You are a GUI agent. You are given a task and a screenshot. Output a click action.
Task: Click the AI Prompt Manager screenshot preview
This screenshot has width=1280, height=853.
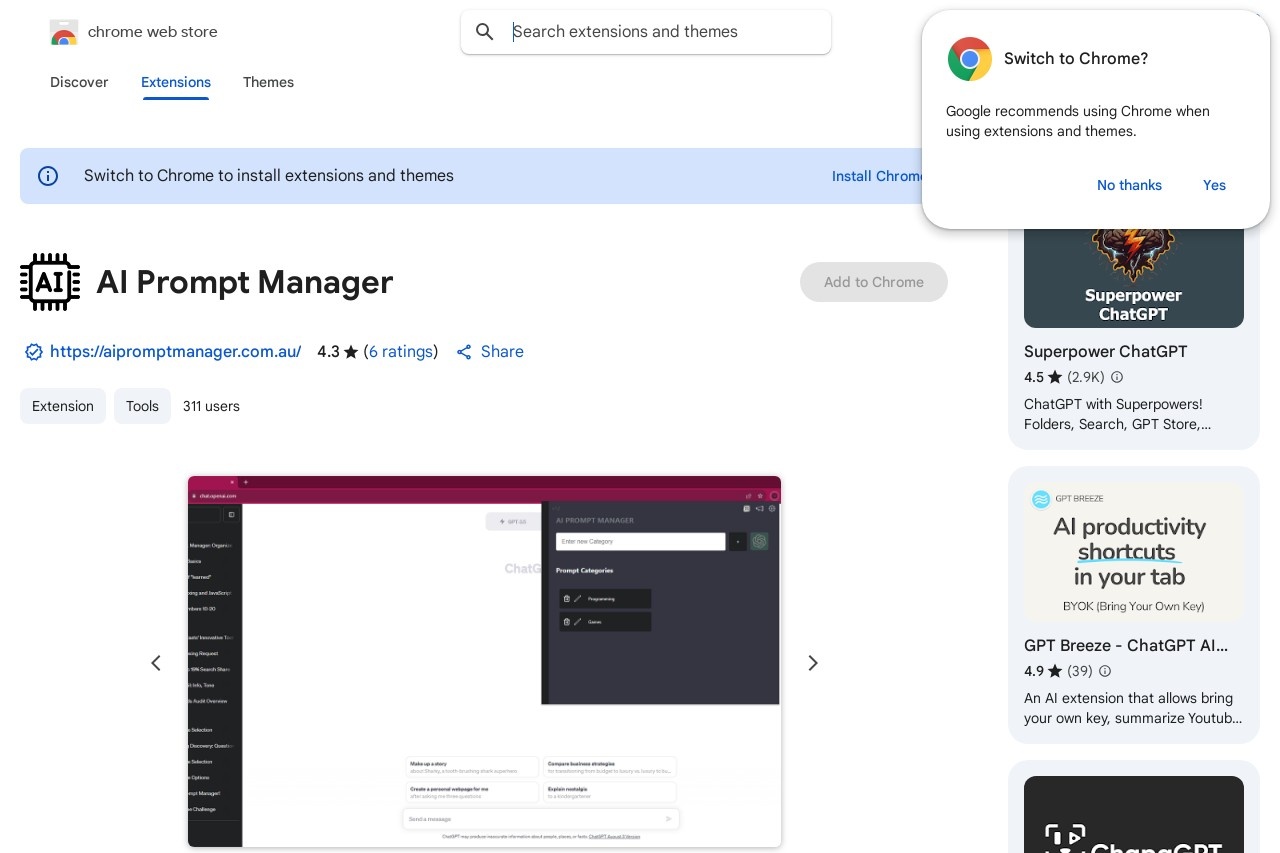[484, 662]
